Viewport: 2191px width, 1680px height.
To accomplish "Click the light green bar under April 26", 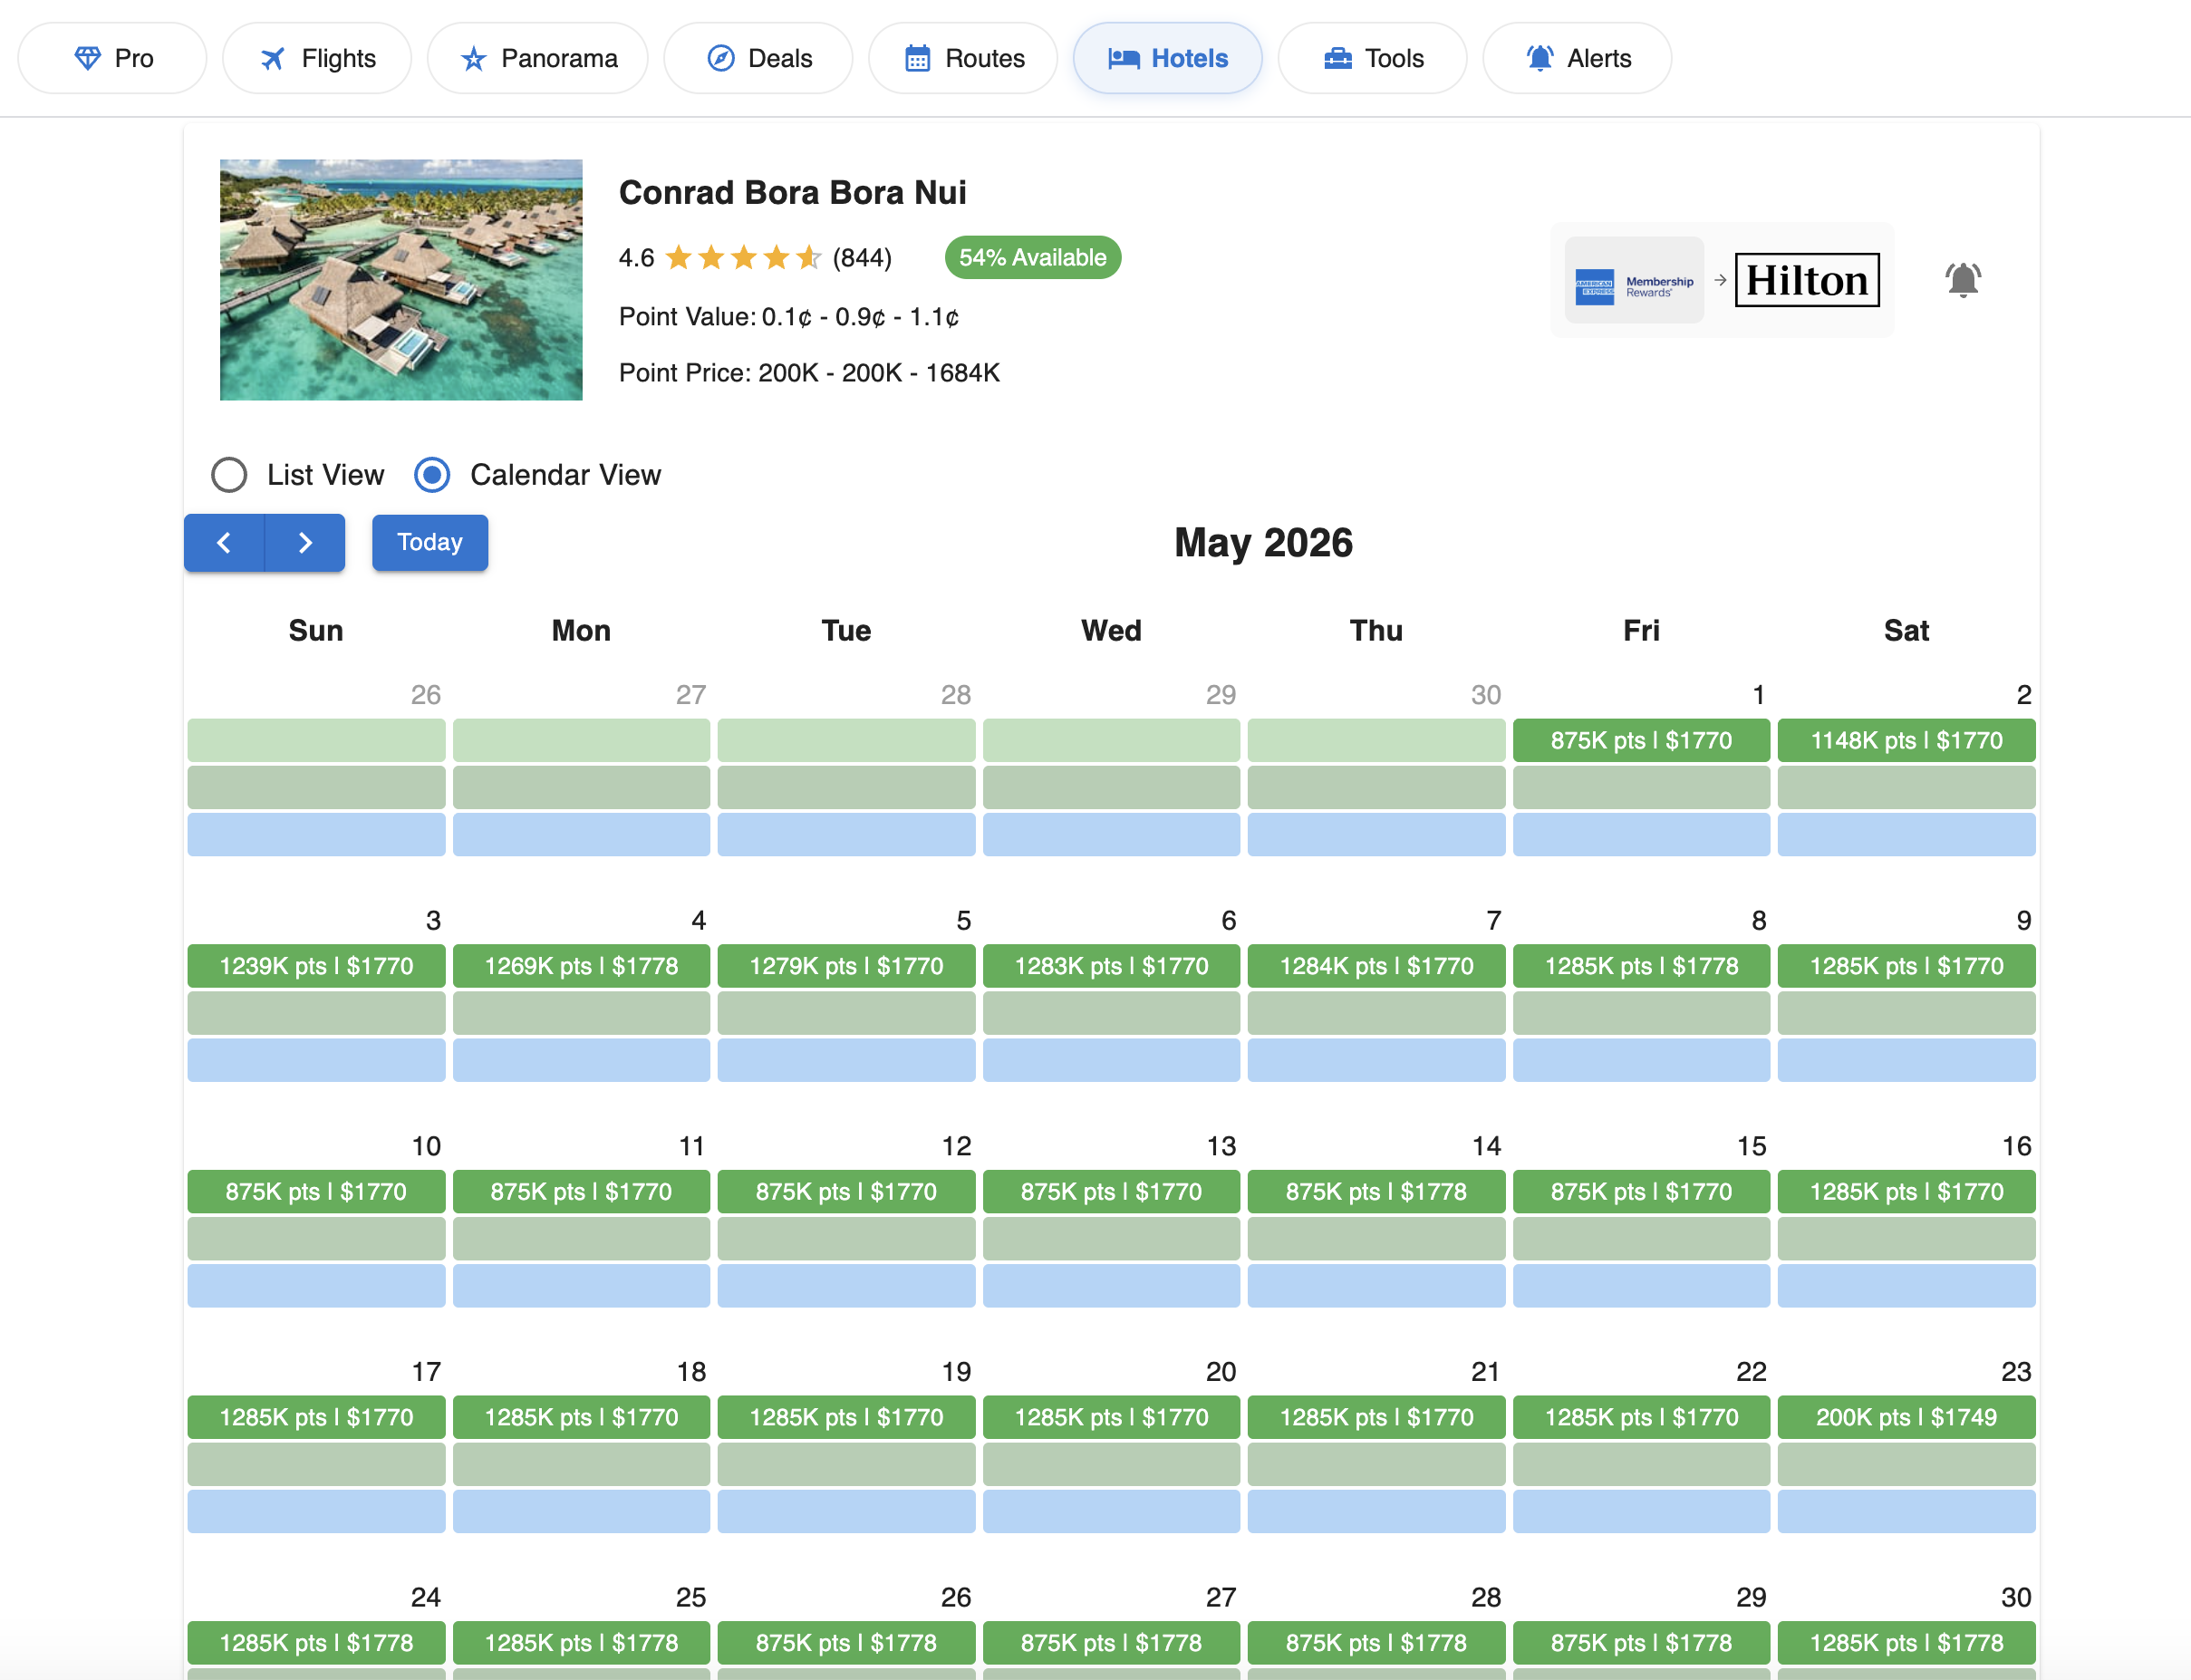I will 316,741.
